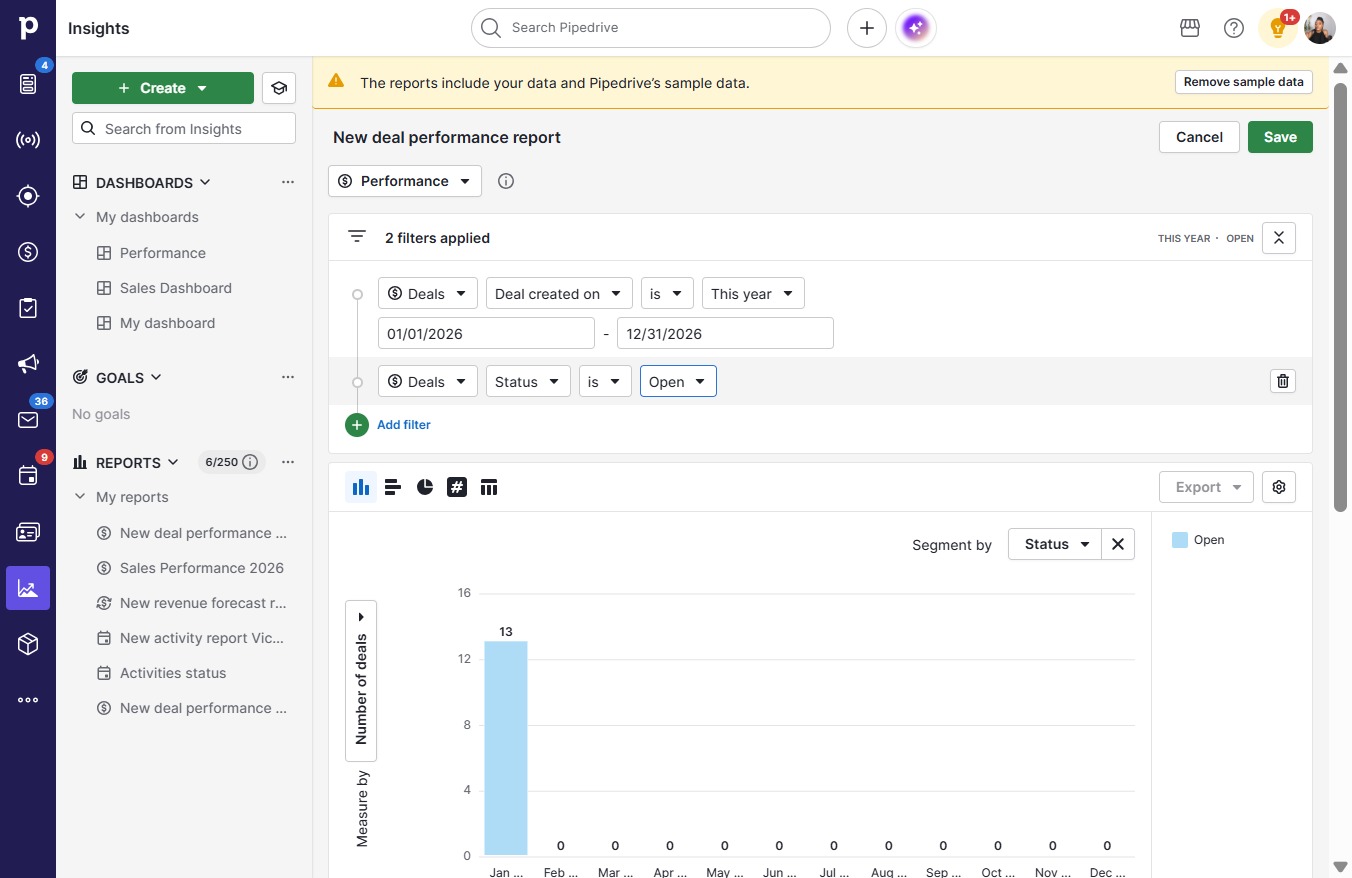Open the Sales Dashboard
This screenshot has width=1352, height=878.
click(176, 288)
